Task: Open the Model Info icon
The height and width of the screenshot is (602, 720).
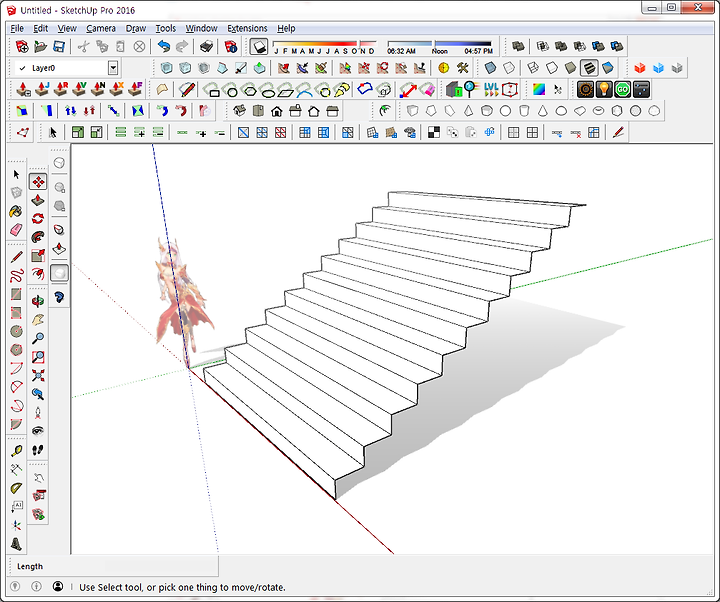Action: tap(231, 46)
